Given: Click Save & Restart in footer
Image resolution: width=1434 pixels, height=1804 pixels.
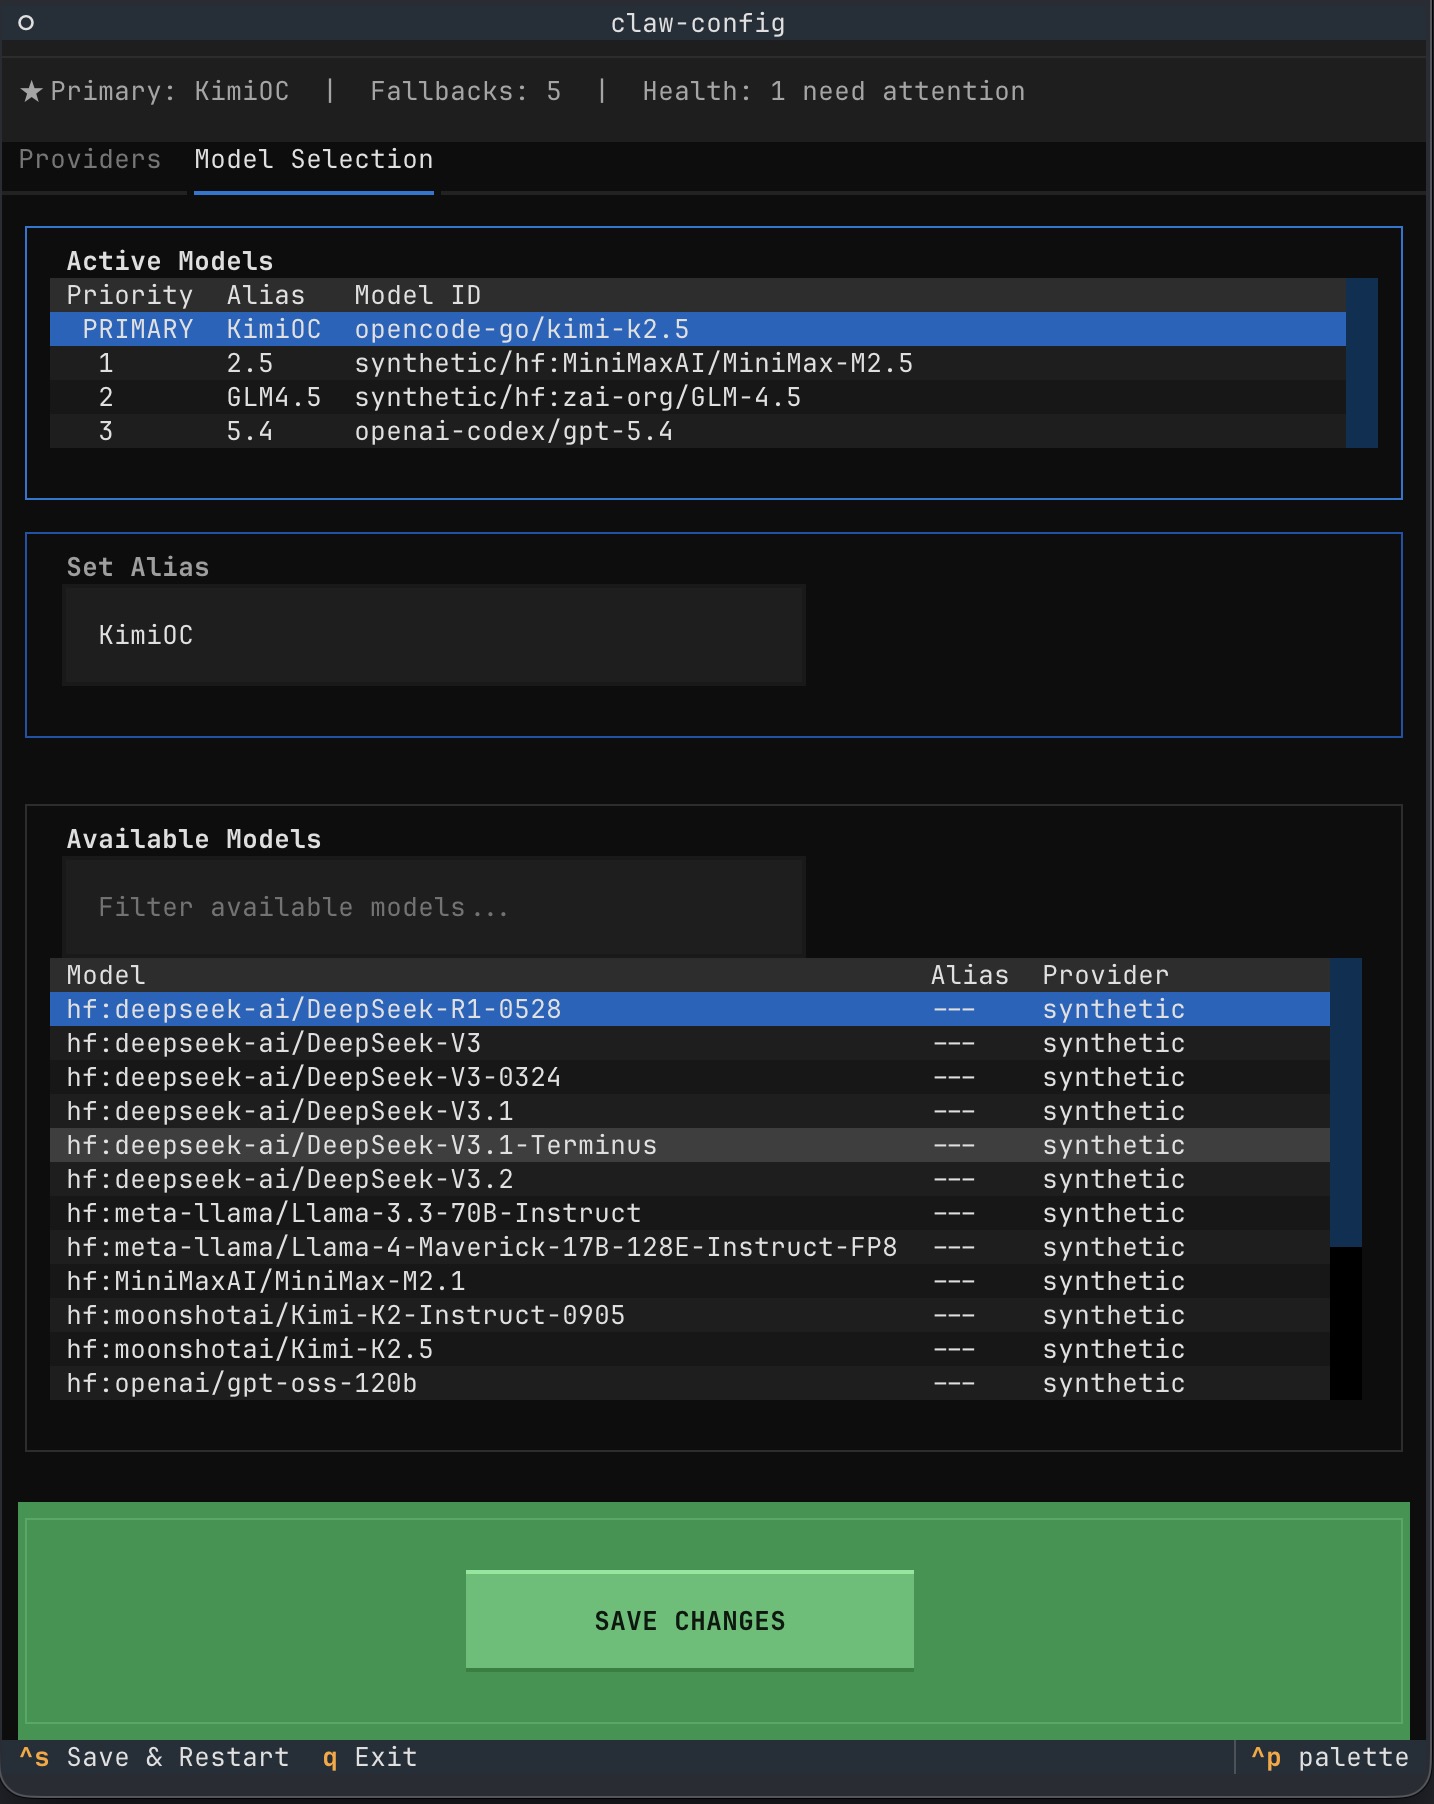Looking at the screenshot, I should pos(155,1757).
